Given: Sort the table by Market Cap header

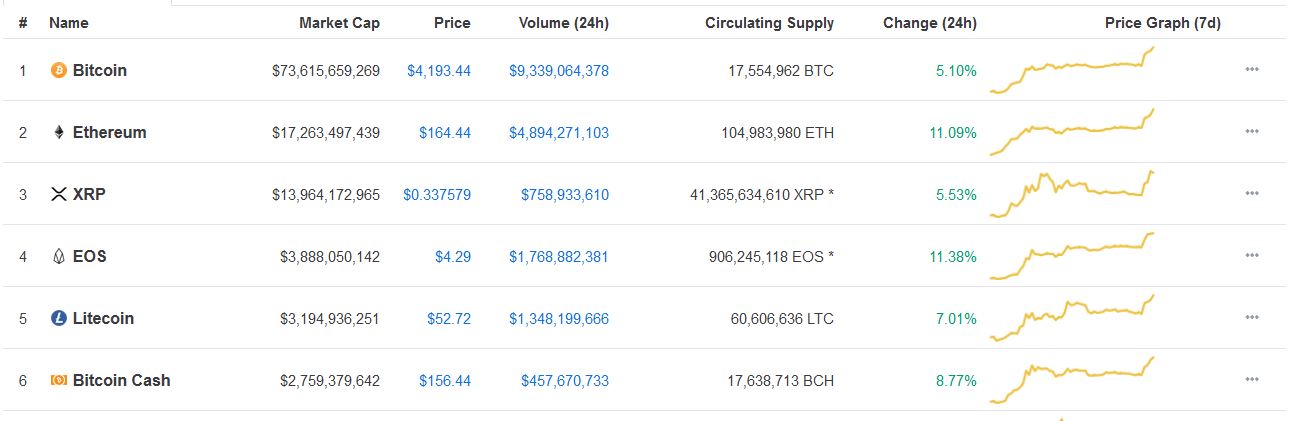Looking at the screenshot, I should (x=339, y=23).
